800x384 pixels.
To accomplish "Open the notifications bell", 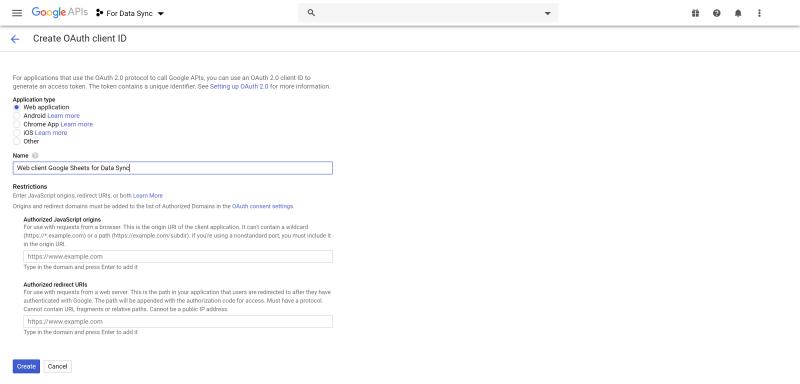I will click(x=738, y=13).
